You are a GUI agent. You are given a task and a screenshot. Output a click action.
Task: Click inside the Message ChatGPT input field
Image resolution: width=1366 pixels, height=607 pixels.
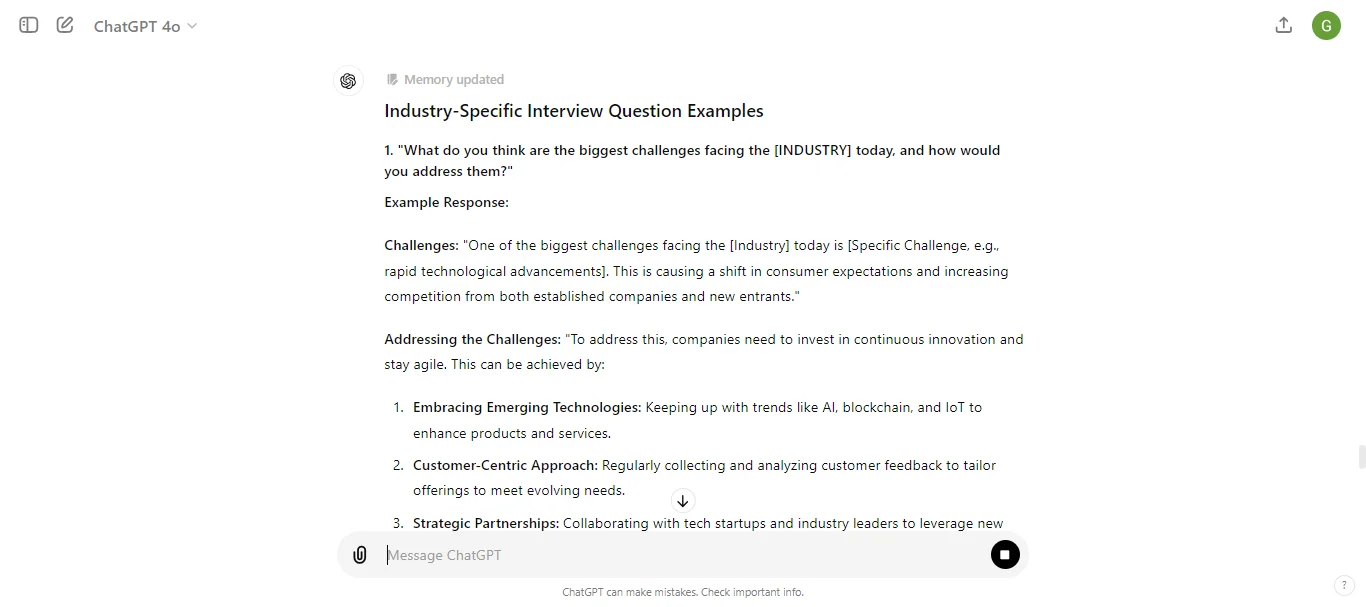(600, 555)
